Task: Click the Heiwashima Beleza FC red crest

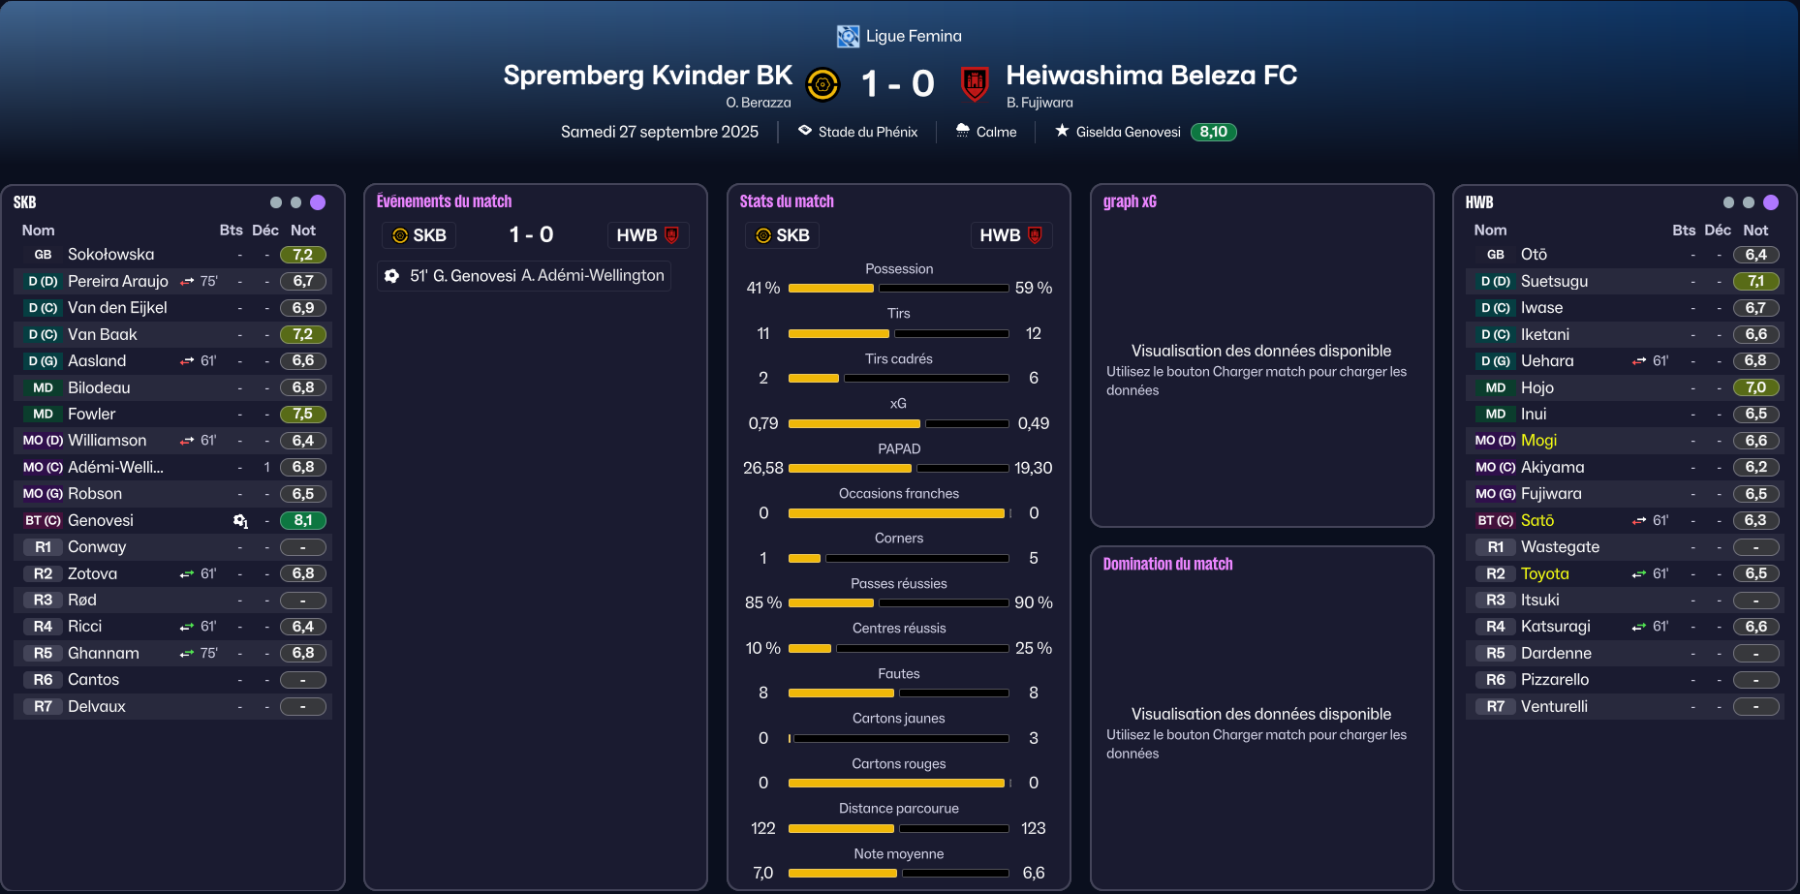Action: pyautogui.click(x=974, y=84)
